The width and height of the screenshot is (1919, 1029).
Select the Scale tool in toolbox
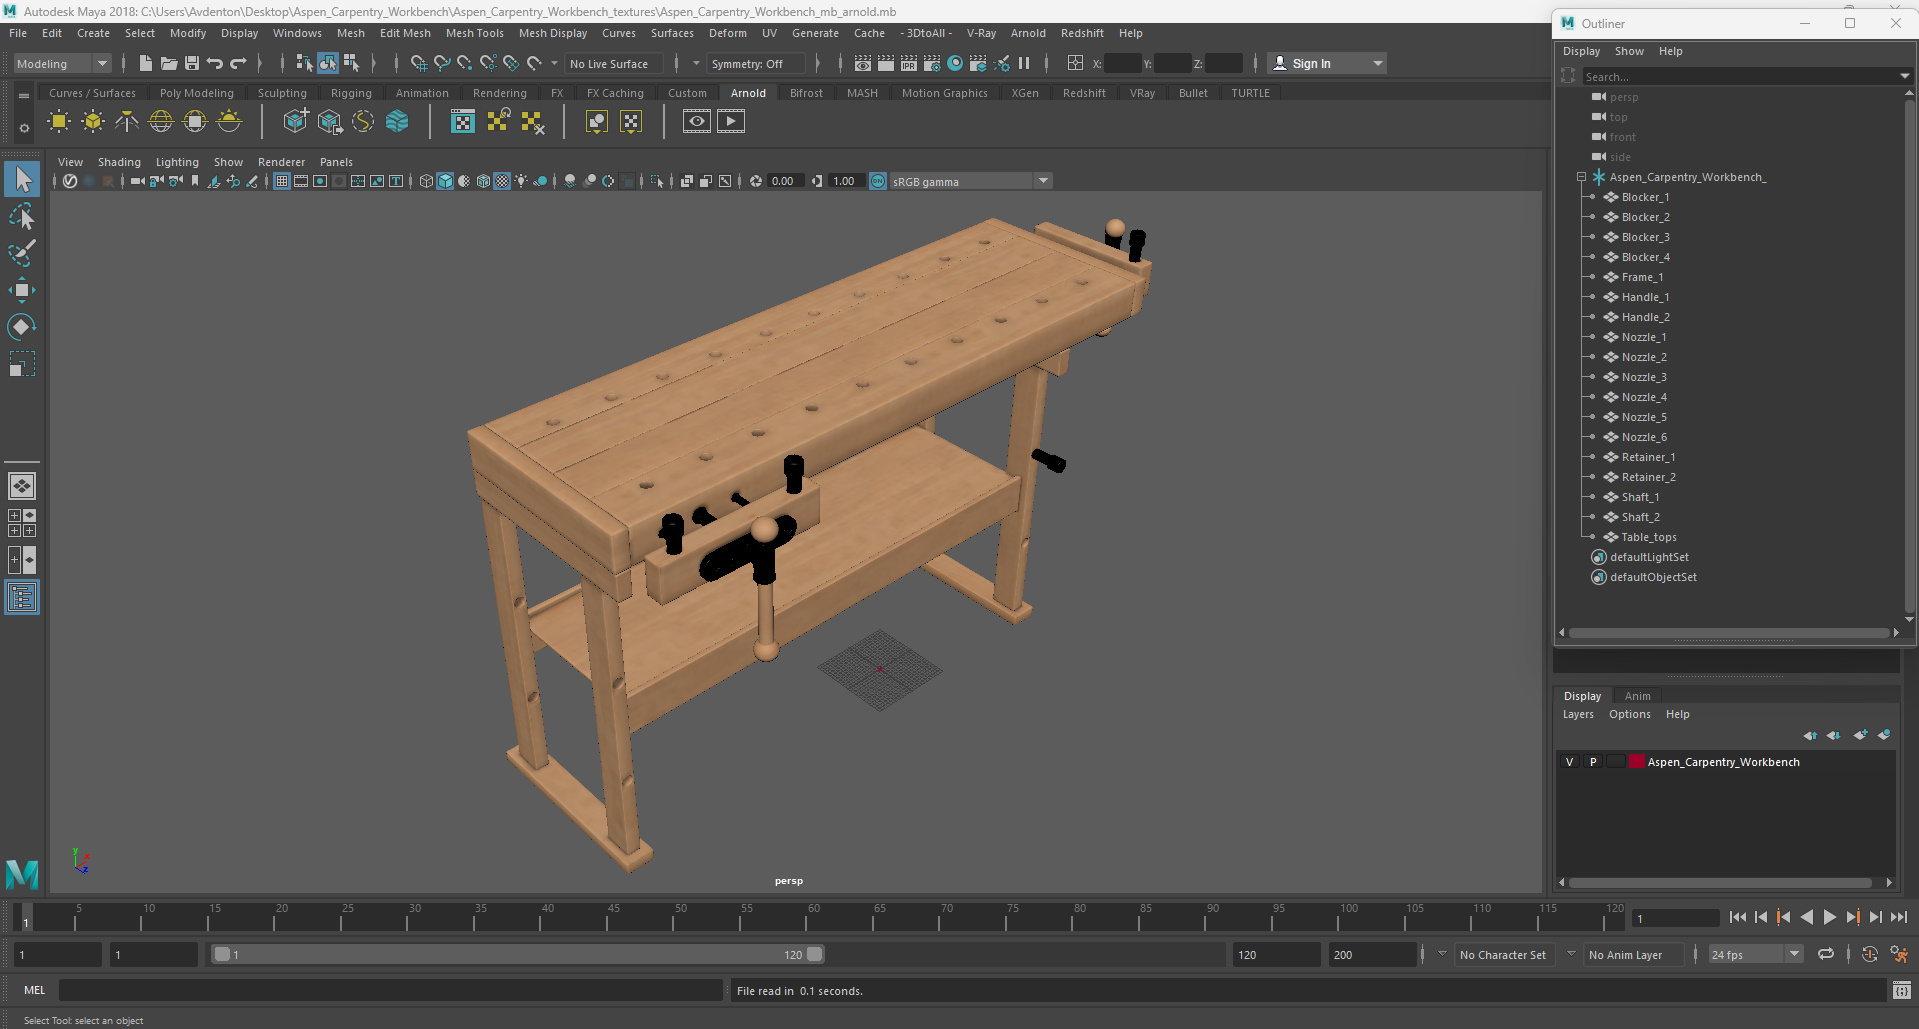coord(22,363)
